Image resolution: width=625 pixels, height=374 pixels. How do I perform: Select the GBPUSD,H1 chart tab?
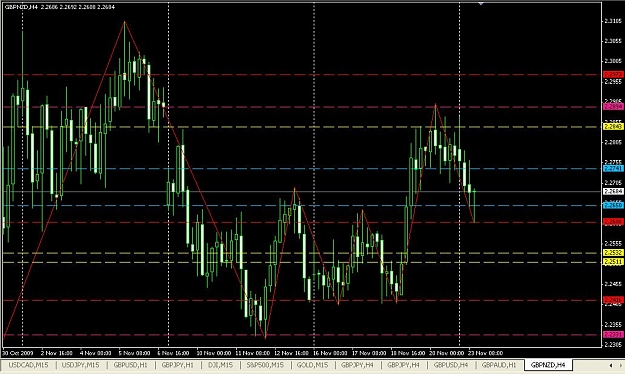pyautogui.click(x=130, y=365)
